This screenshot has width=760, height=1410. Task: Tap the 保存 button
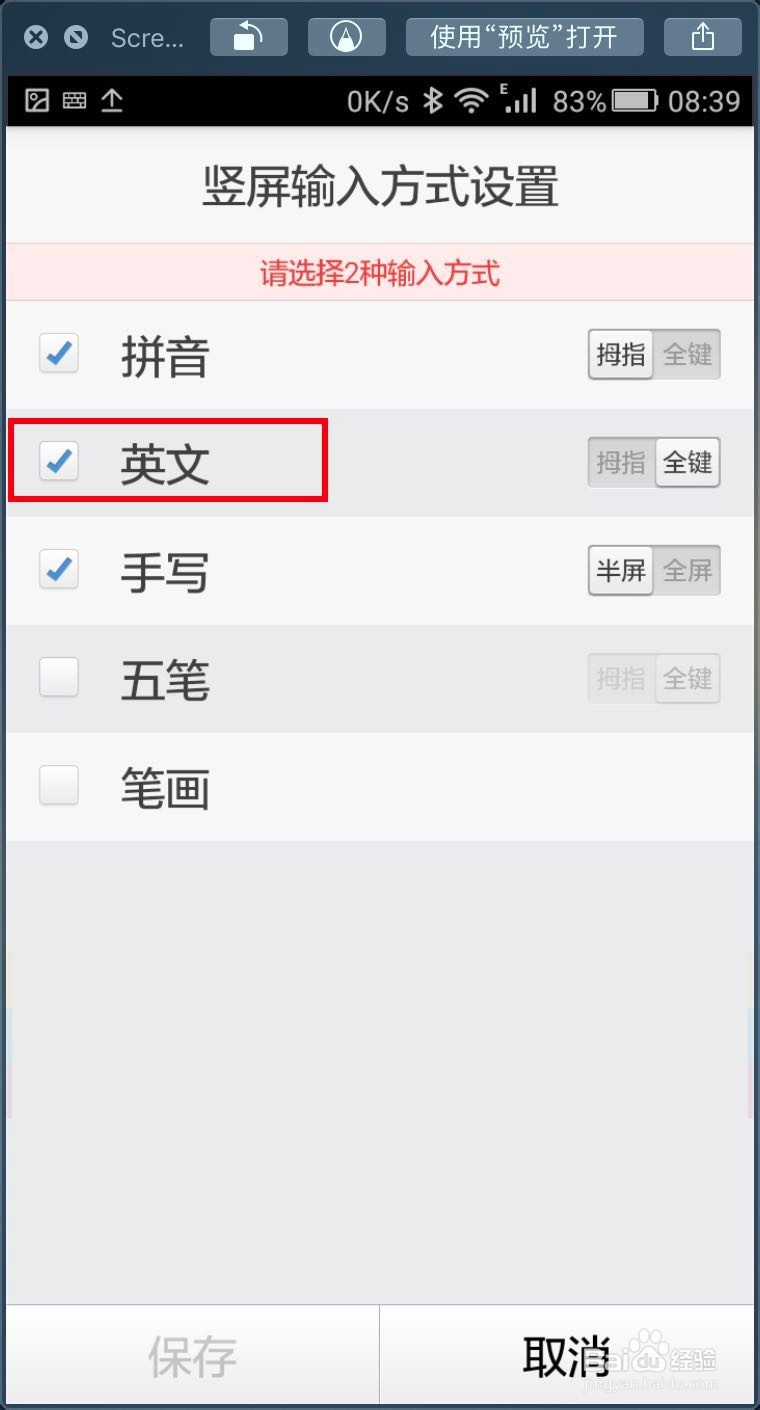tap(193, 1355)
